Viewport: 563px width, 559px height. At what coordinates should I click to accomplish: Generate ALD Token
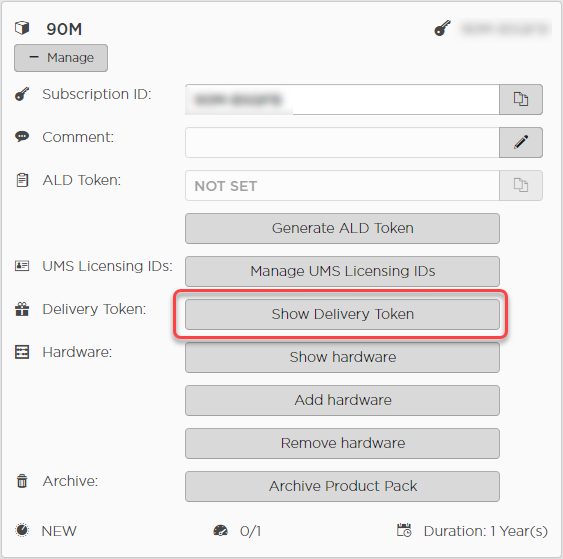342,228
